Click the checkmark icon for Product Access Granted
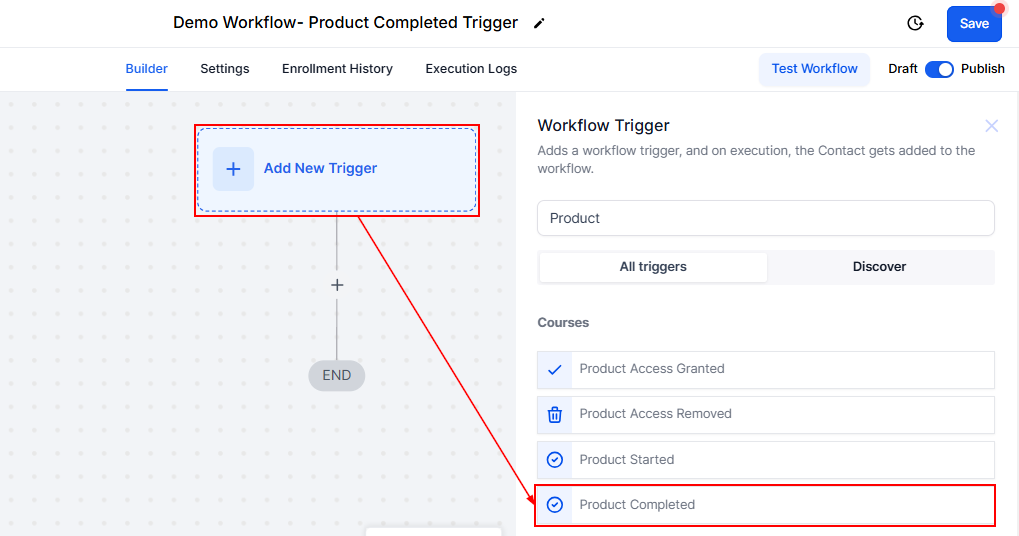 pyautogui.click(x=555, y=369)
